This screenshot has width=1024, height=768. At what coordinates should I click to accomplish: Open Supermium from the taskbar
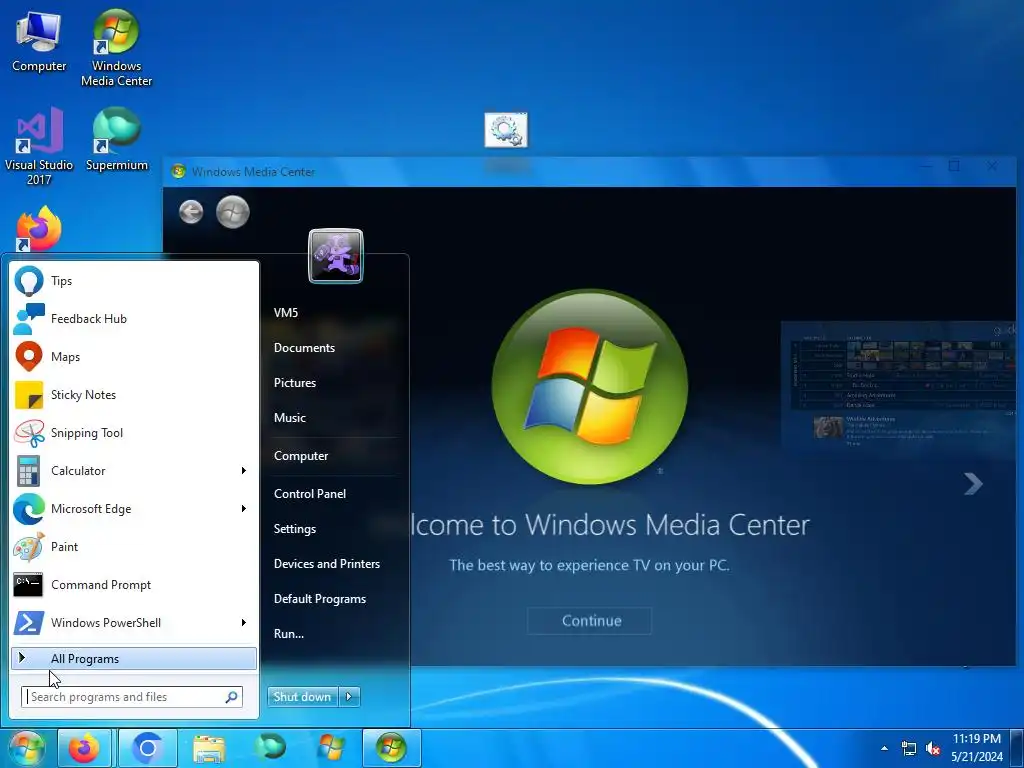click(270, 746)
